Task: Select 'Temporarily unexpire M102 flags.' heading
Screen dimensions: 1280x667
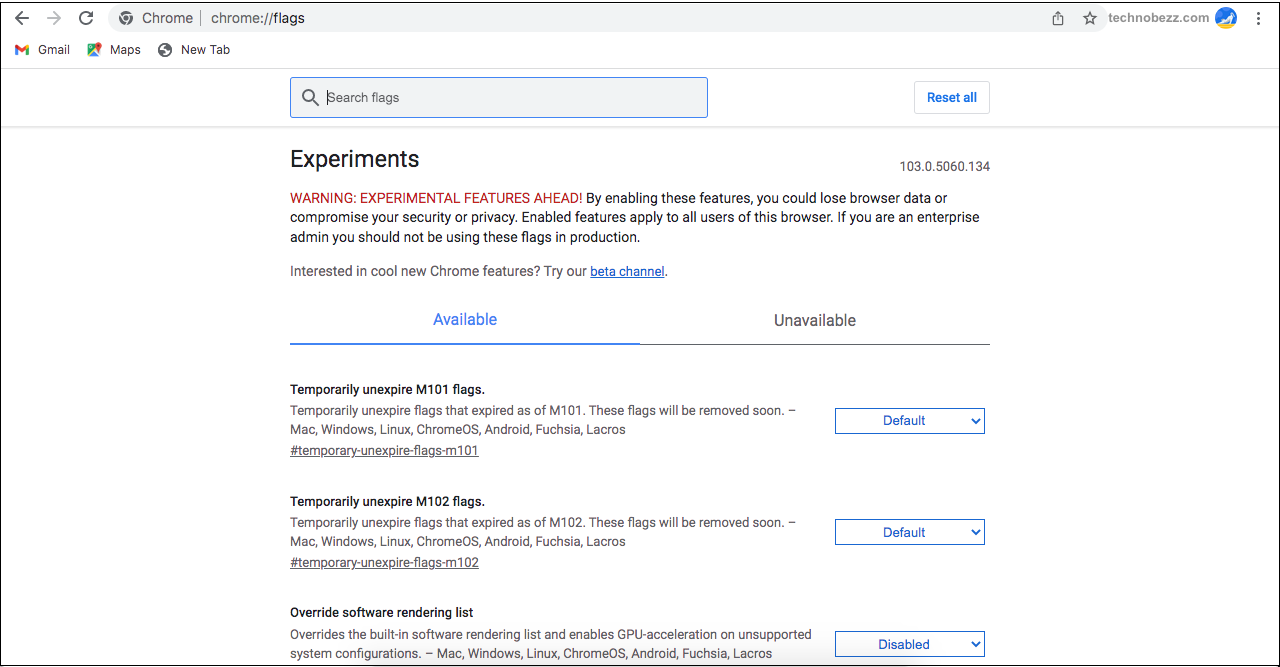Action: [x=387, y=502]
